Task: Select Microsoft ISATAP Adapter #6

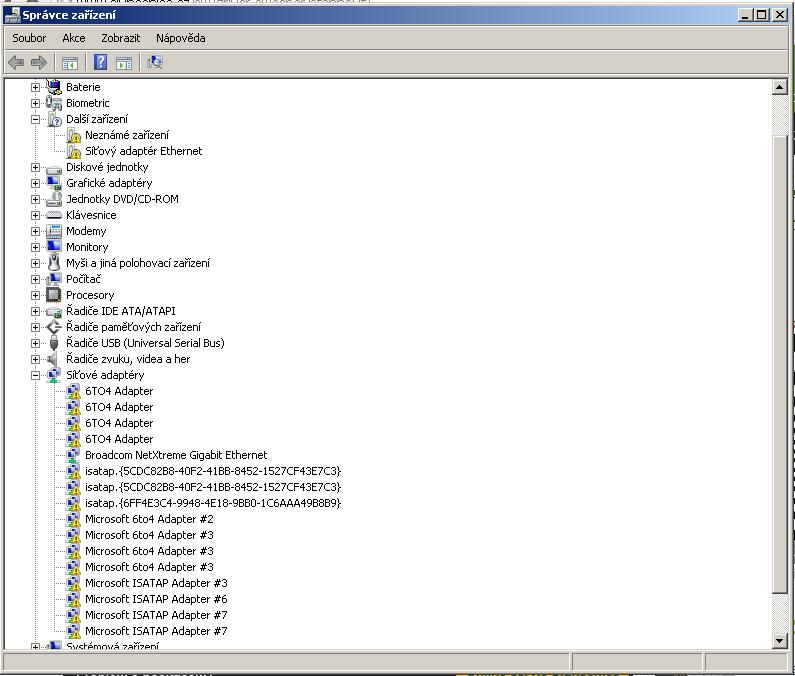Action: 155,599
